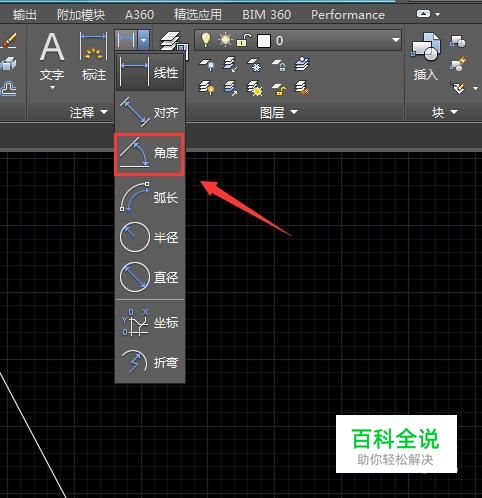Viewport: 482px width, 498px height.
Task: Open Edit Attributes dropdown arrow
Action: tap(475, 88)
